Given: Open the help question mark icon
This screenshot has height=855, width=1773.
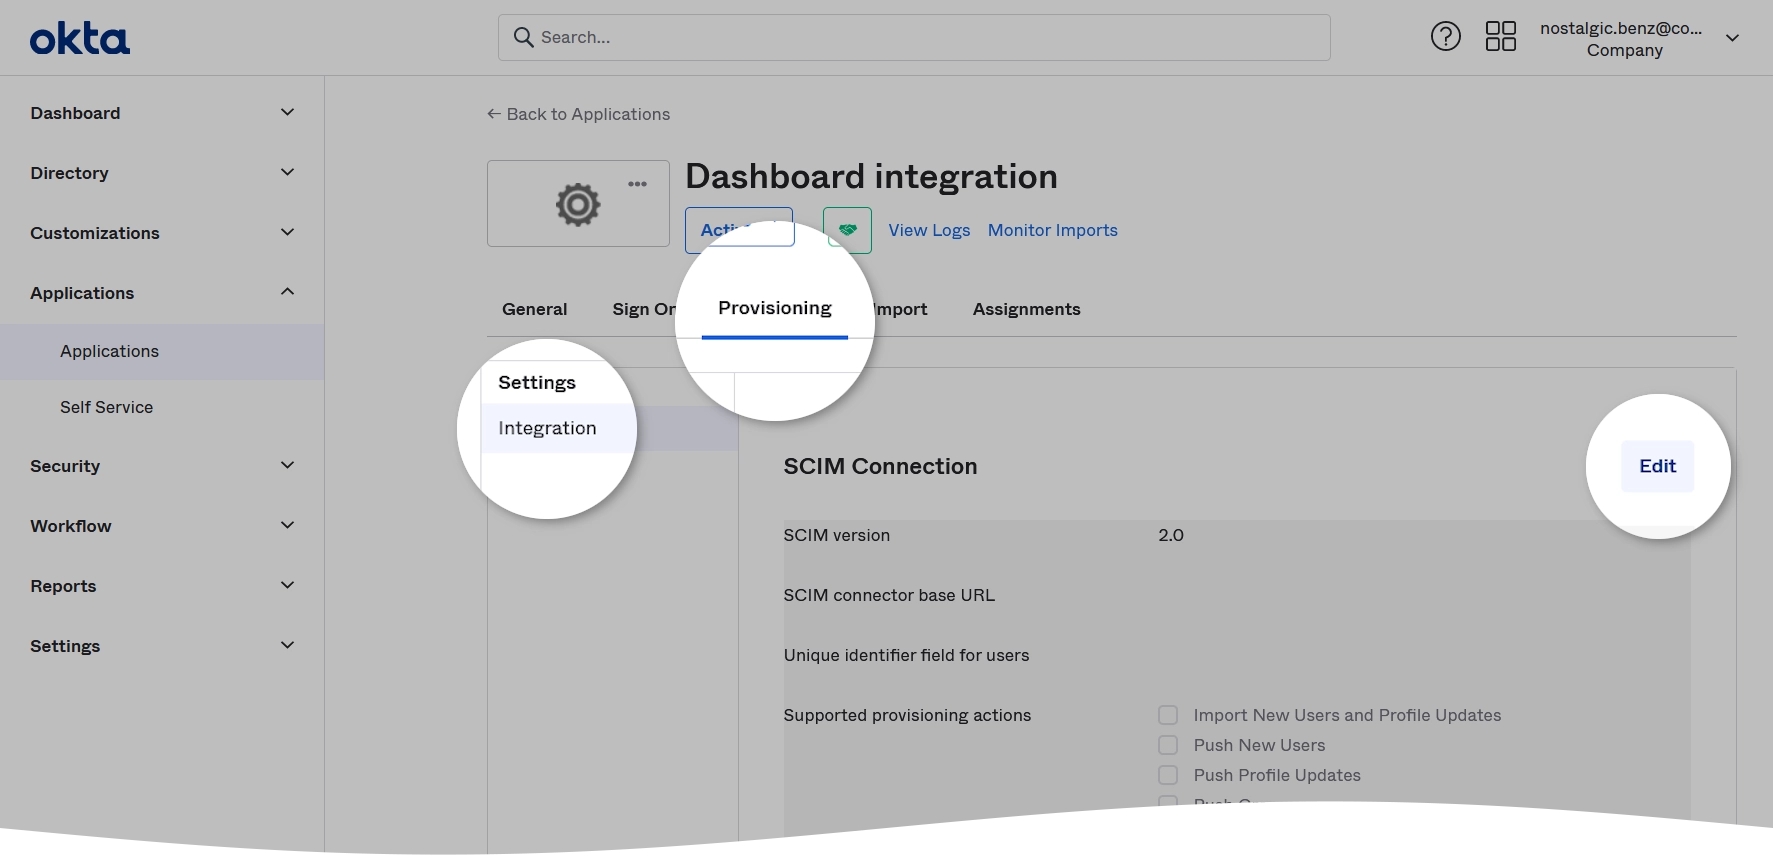Looking at the screenshot, I should point(1445,37).
